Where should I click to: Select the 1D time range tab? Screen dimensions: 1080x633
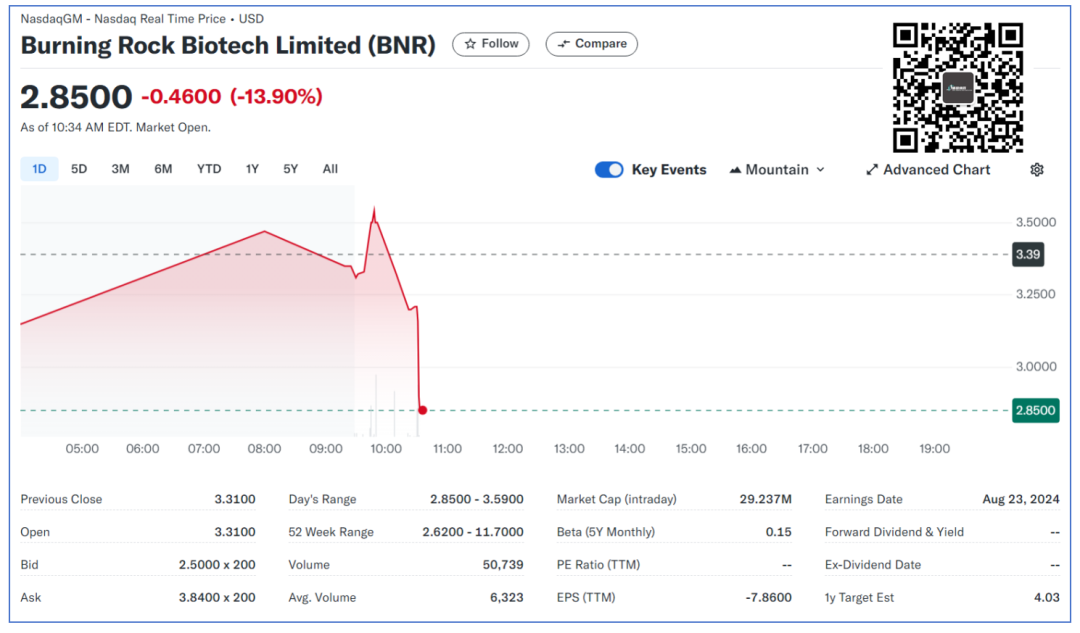39,169
